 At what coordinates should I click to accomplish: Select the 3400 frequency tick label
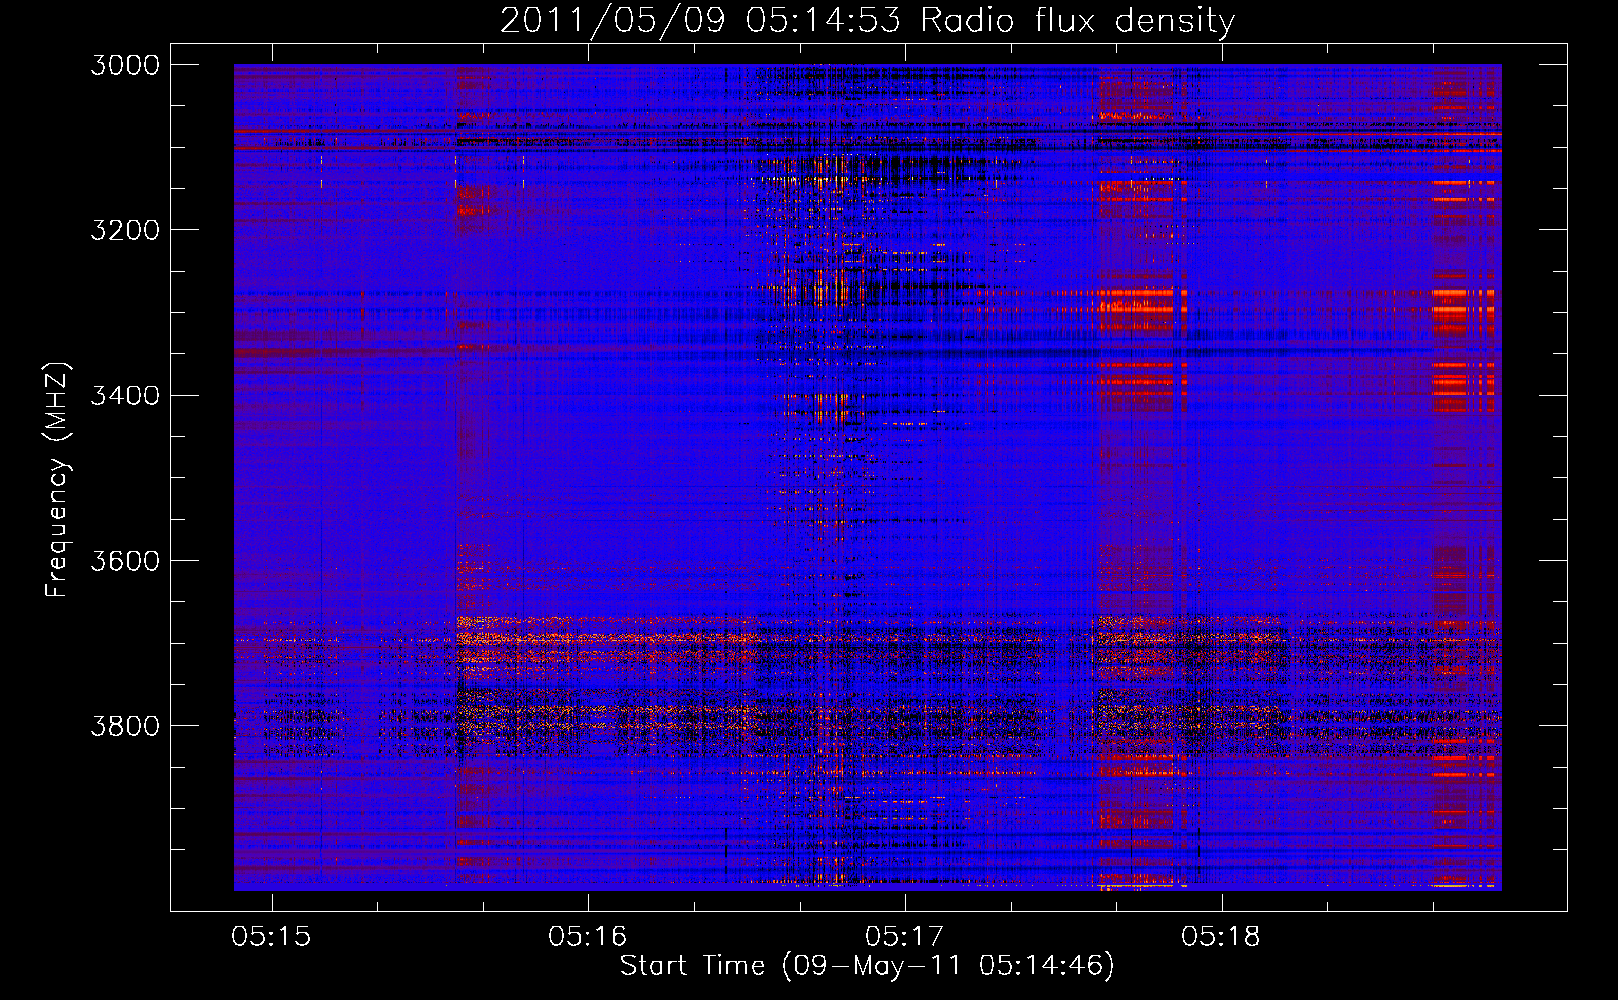tap(125, 396)
